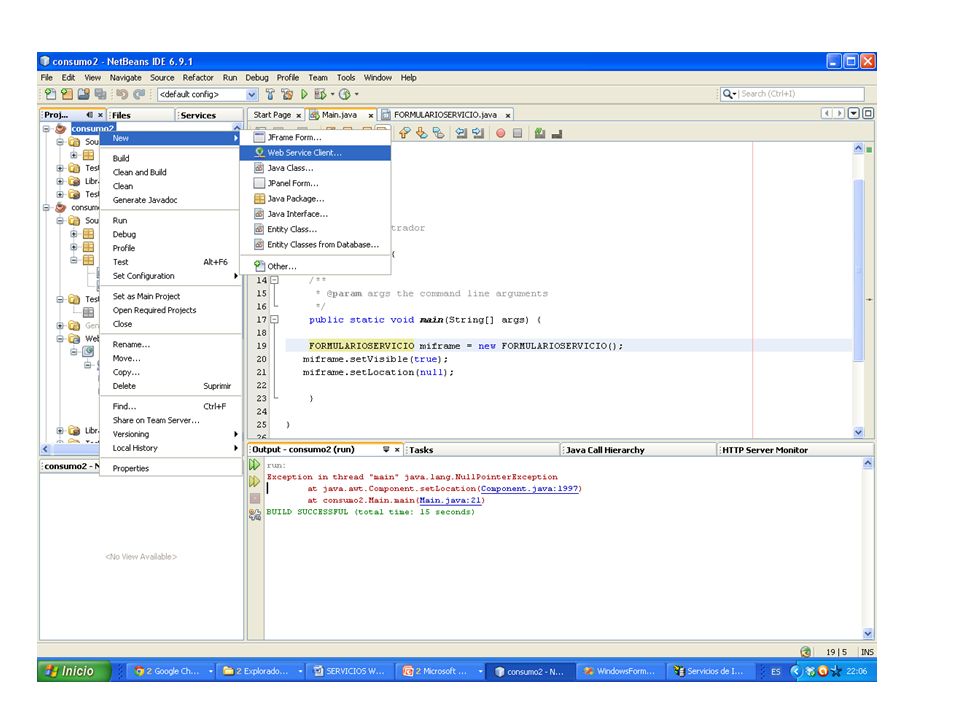Click the green Re-run icon in Output

point(254,465)
